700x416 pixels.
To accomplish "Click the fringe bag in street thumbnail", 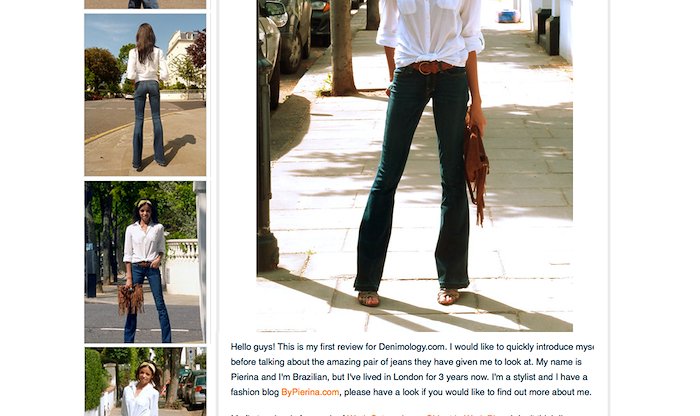I will pos(130,299).
